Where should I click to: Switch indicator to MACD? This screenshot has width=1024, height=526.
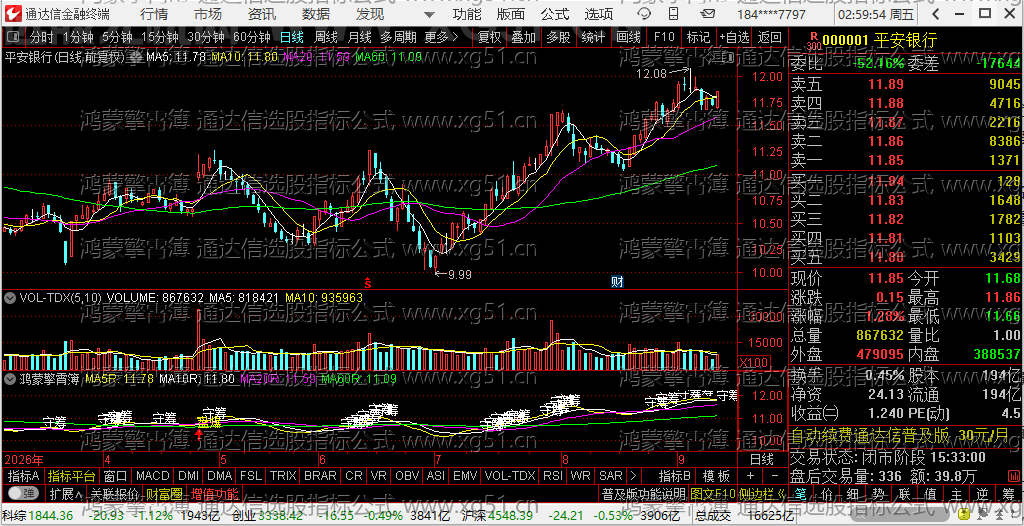click(x=152, y=476)
